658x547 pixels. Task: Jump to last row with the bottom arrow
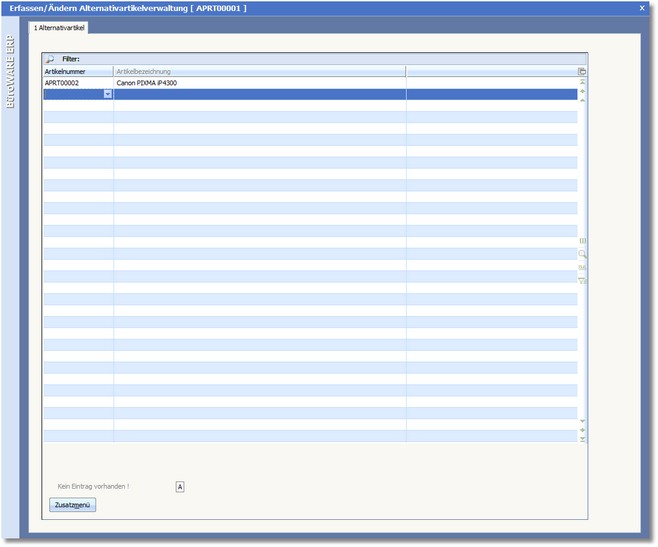pos(582,439)
